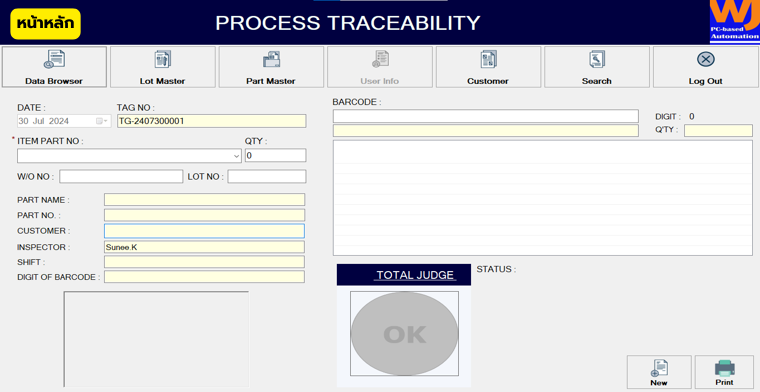Screen dimensions: 760x392
Task: Open the Lot Master icon
Action: 162,59
